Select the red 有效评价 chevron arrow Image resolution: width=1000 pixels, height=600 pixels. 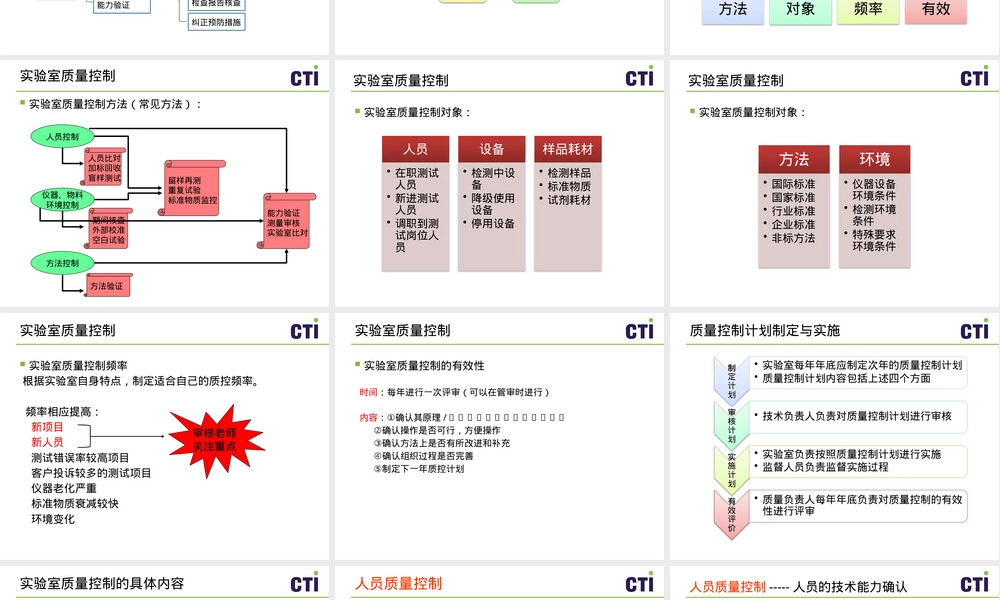pyautogui.click(x=731, y=515)
